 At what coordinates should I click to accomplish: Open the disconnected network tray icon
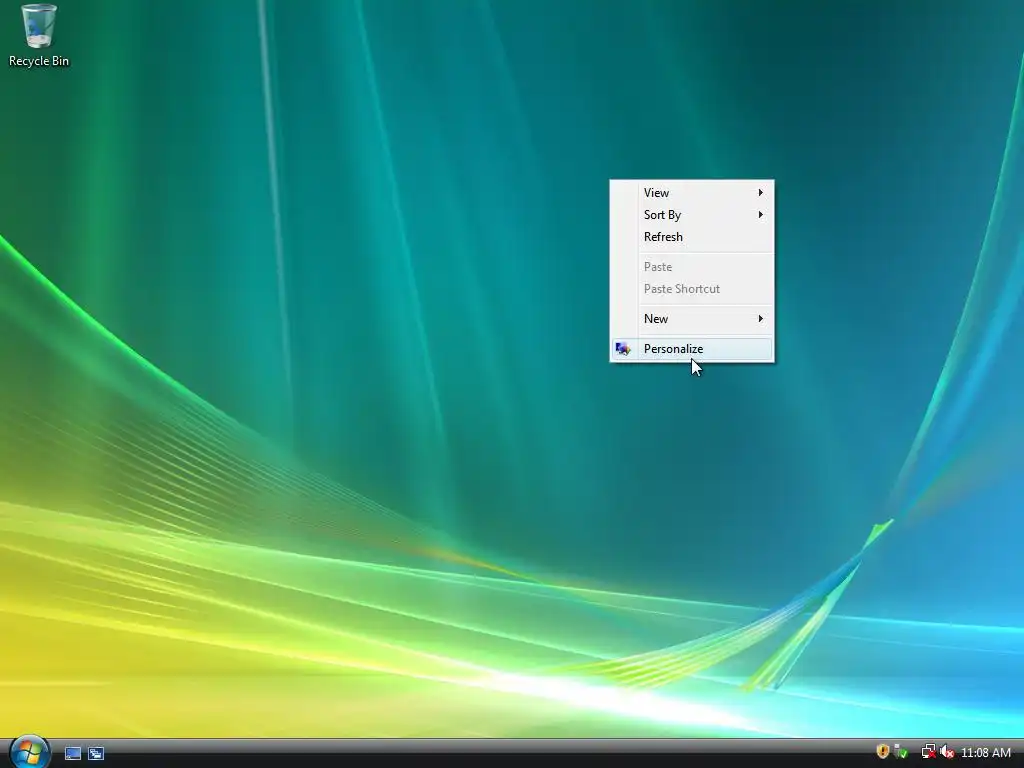pos(928,752)
